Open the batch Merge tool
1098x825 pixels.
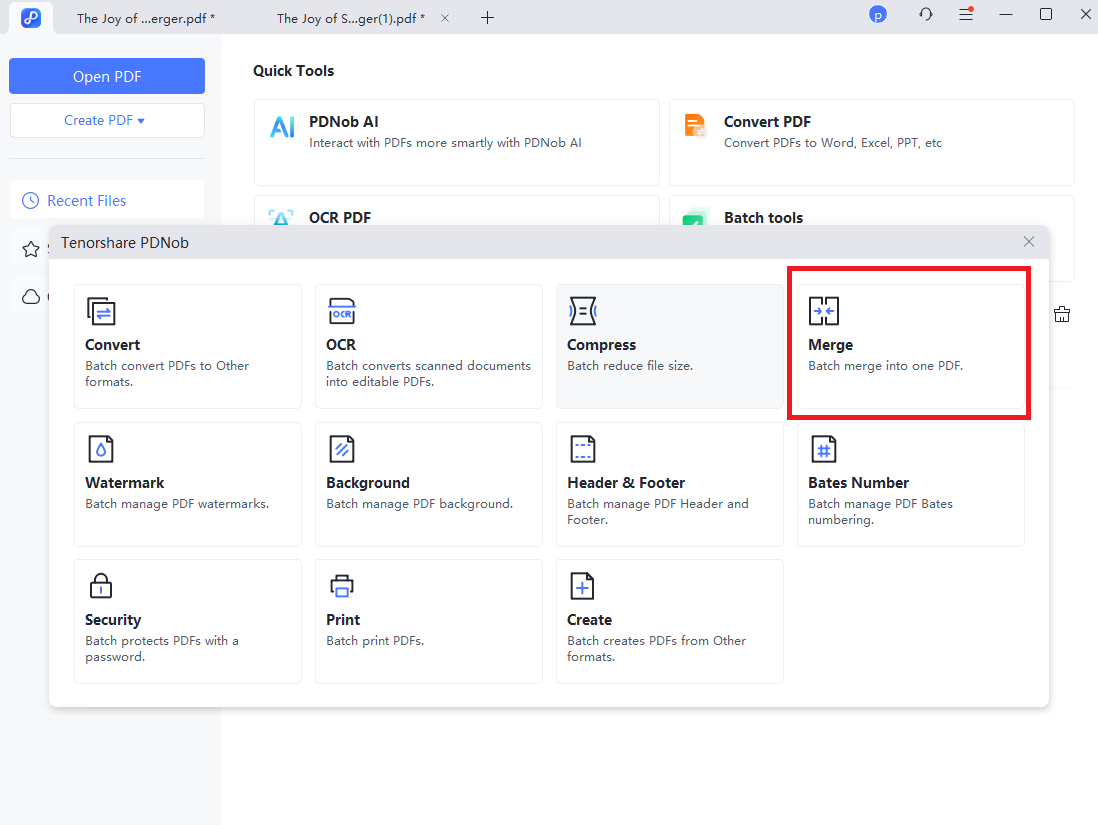(x=910, y=345)
